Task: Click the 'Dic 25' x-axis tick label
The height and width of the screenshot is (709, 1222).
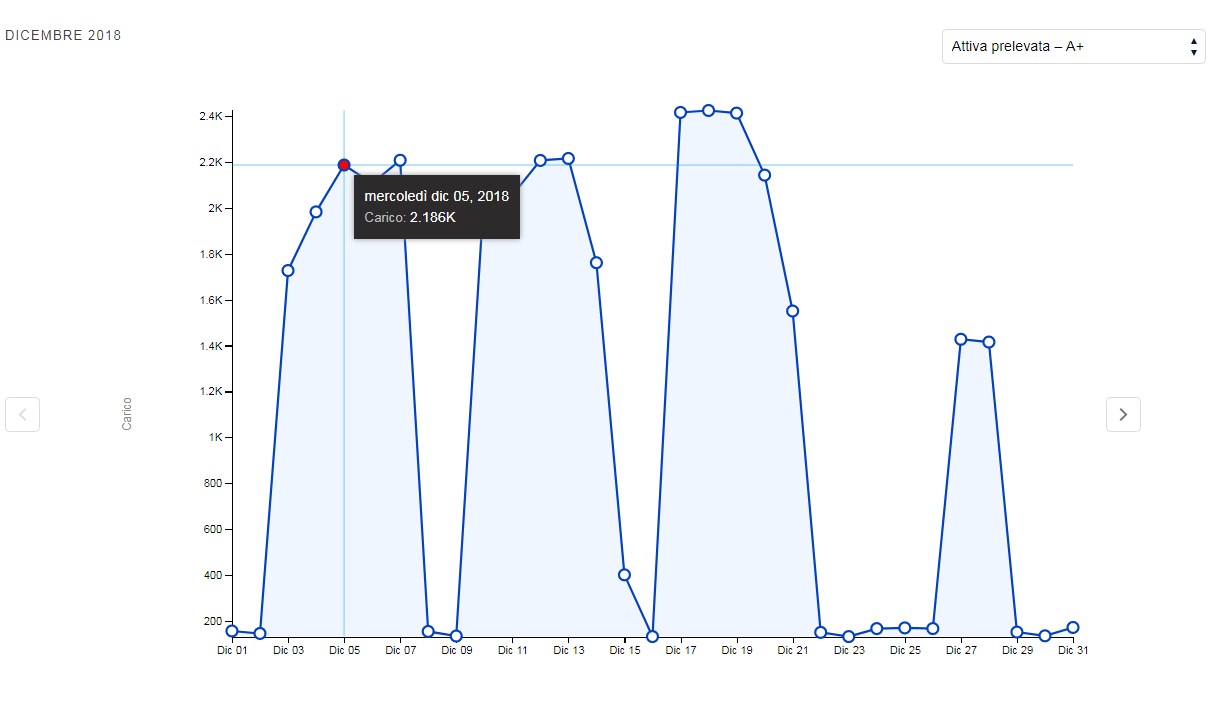Action: (905, 651)
